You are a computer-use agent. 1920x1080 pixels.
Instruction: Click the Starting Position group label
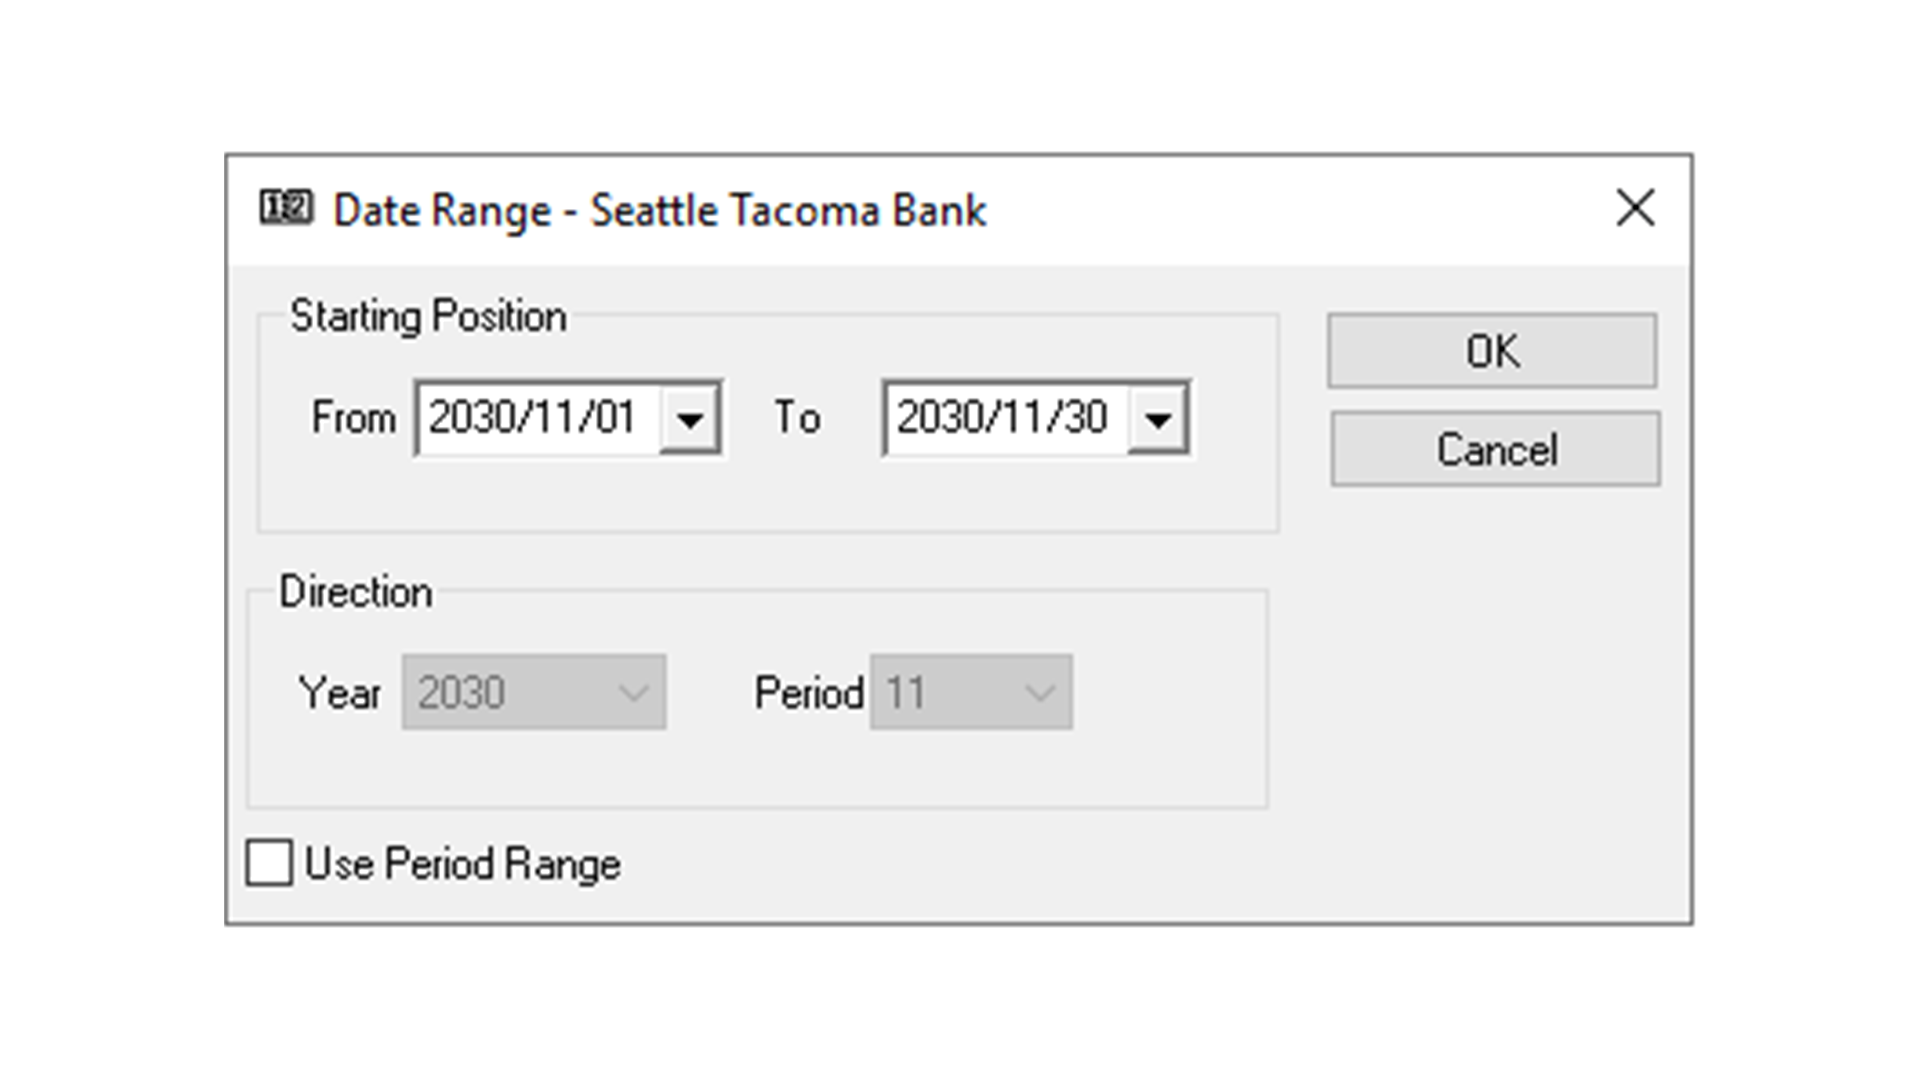(x=427, y=316)
